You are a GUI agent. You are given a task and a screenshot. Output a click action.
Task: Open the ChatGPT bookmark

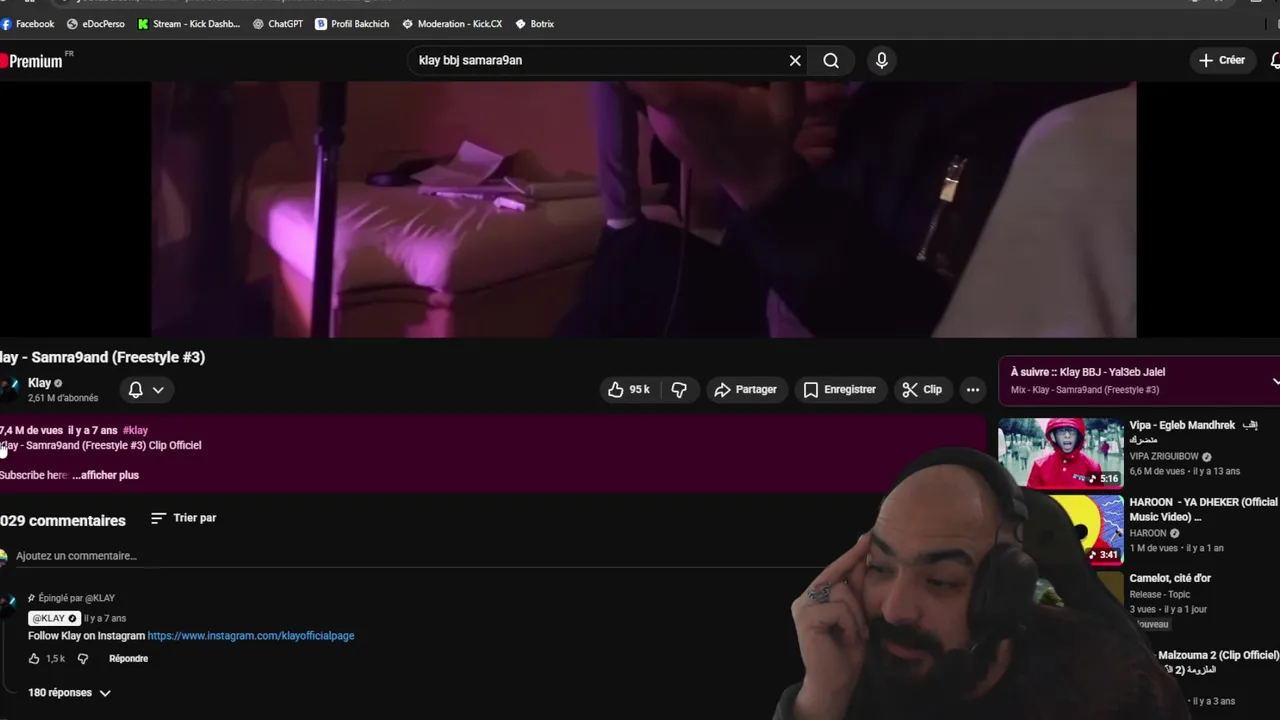(278, 24)
